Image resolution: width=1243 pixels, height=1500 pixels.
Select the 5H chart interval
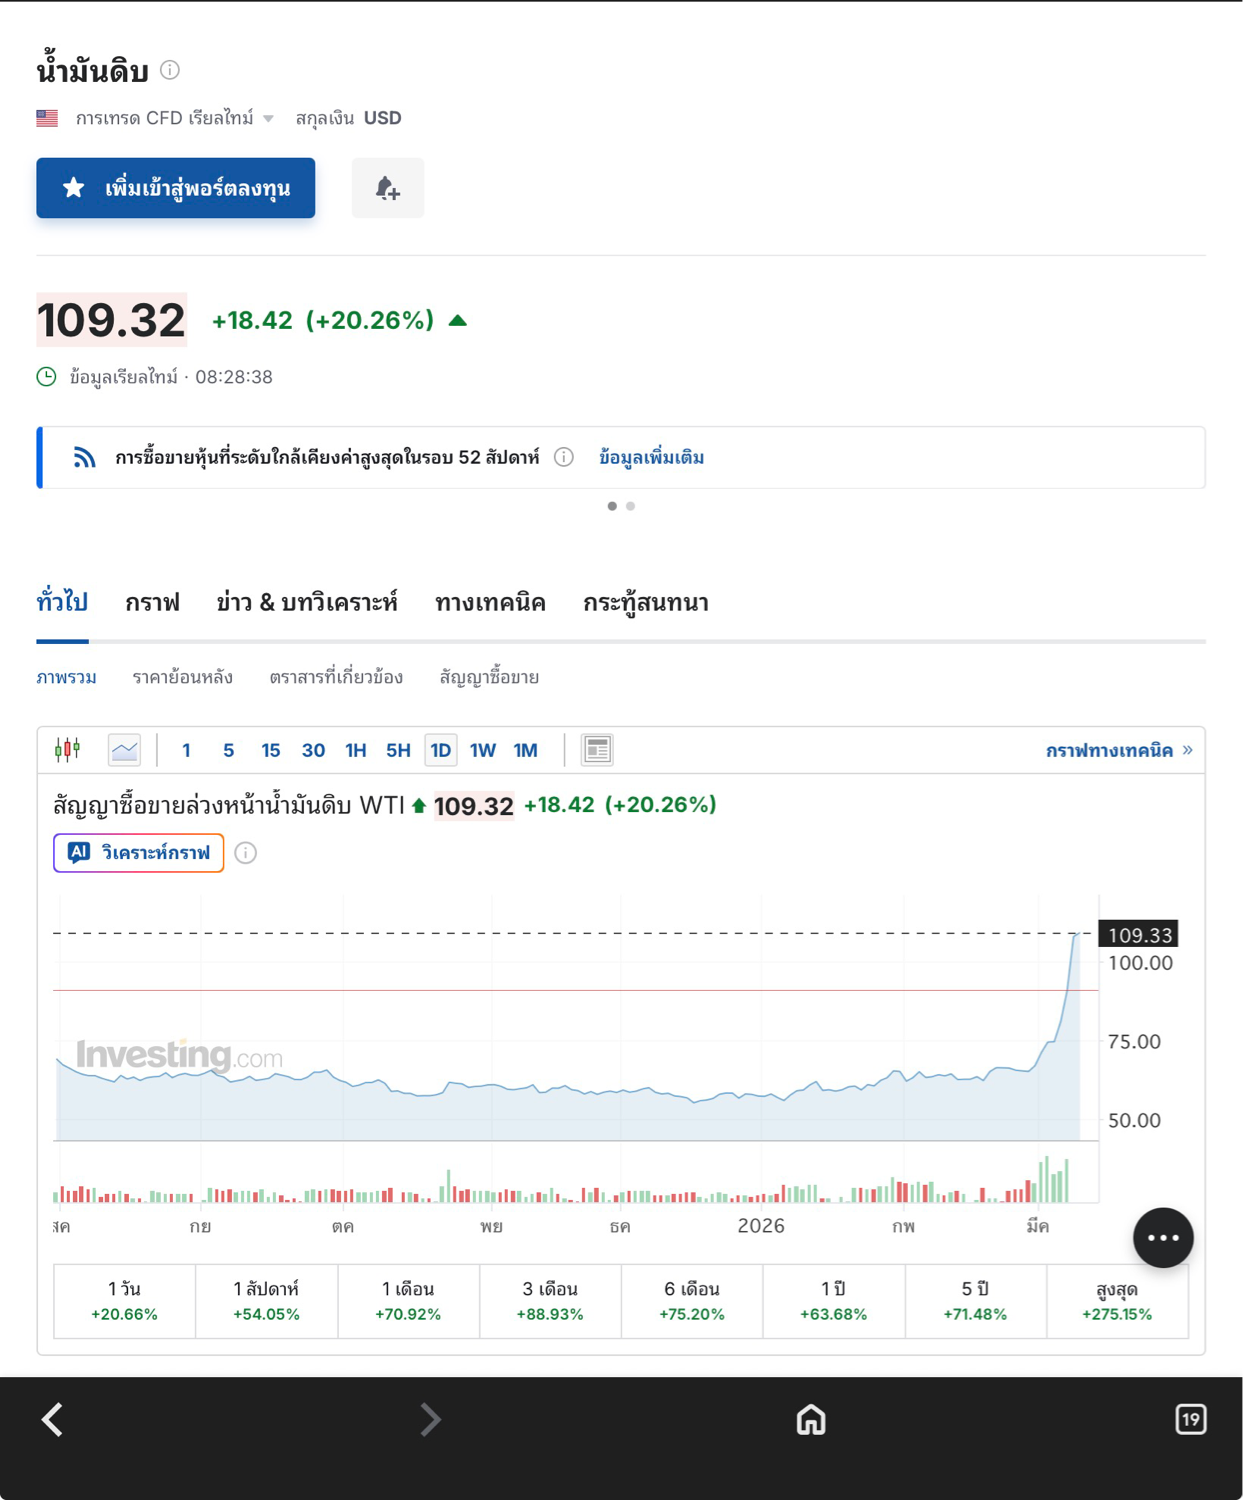click(x=398, y=750)
